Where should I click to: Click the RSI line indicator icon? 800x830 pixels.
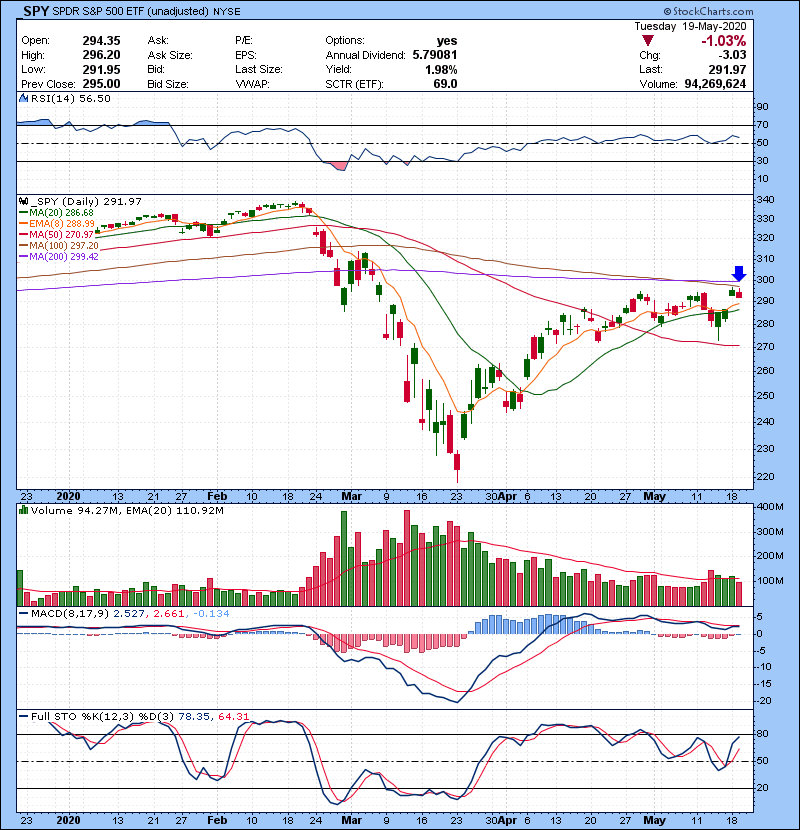click(x=23, y=98)
